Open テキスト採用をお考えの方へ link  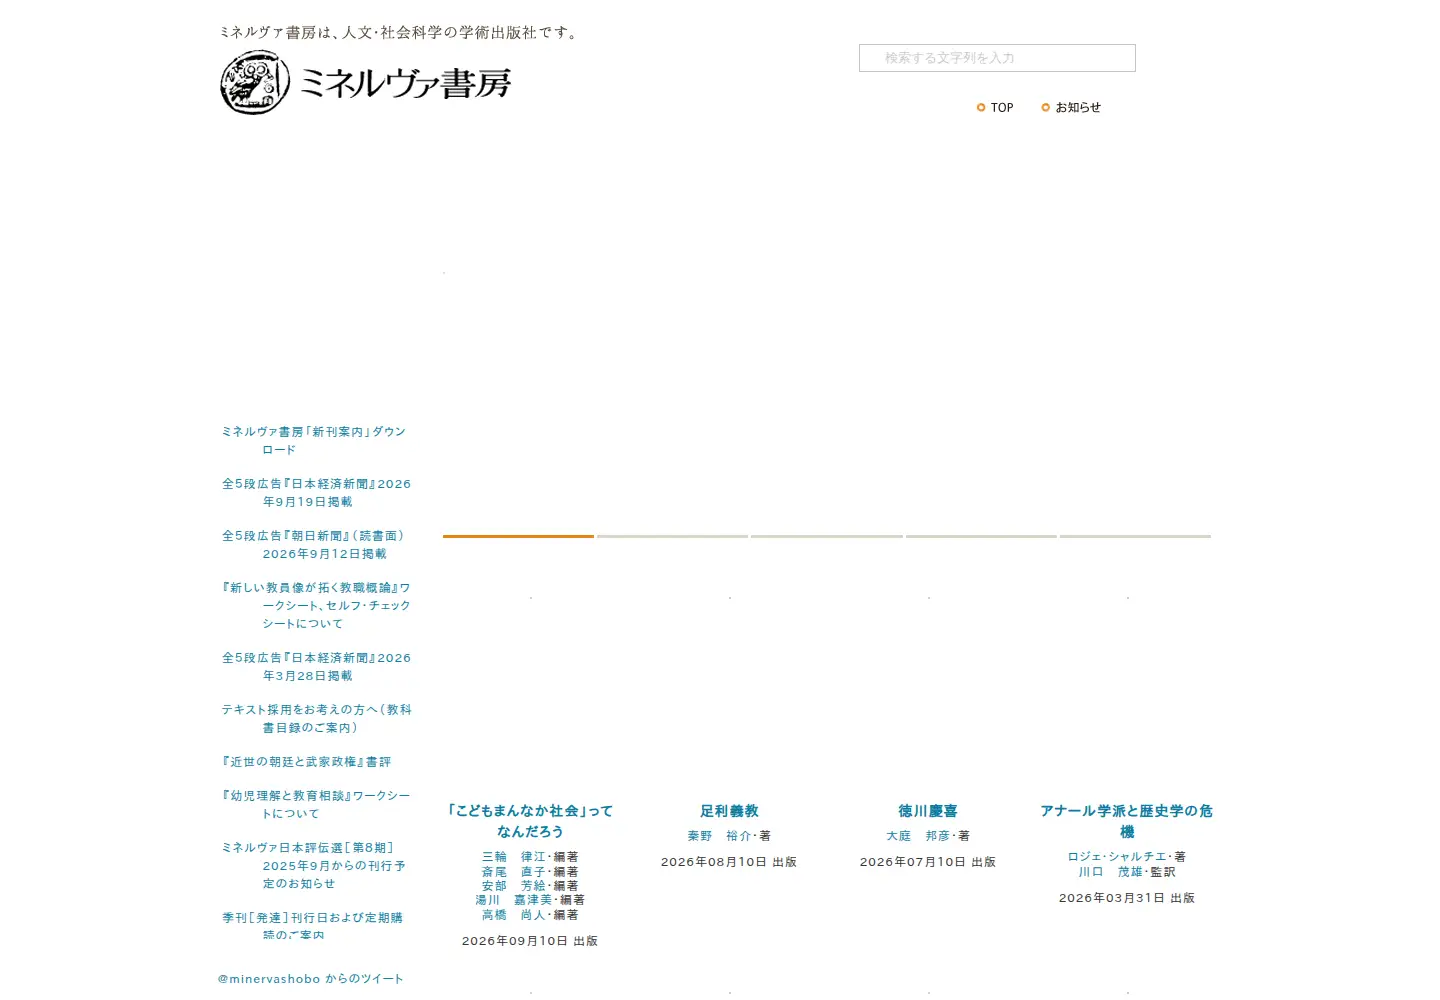(x=316, y=719)
